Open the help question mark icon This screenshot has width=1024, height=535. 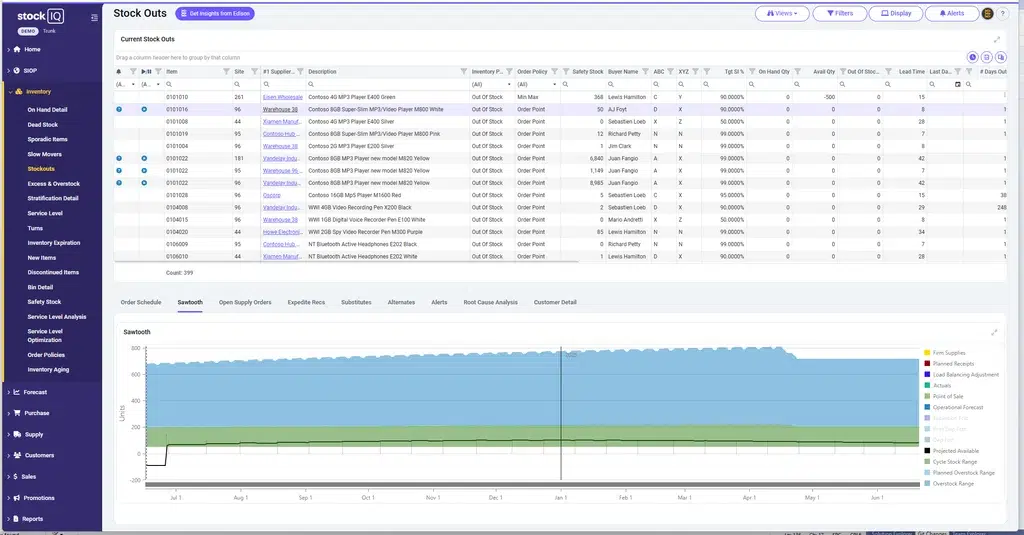tap(1002, 13)
